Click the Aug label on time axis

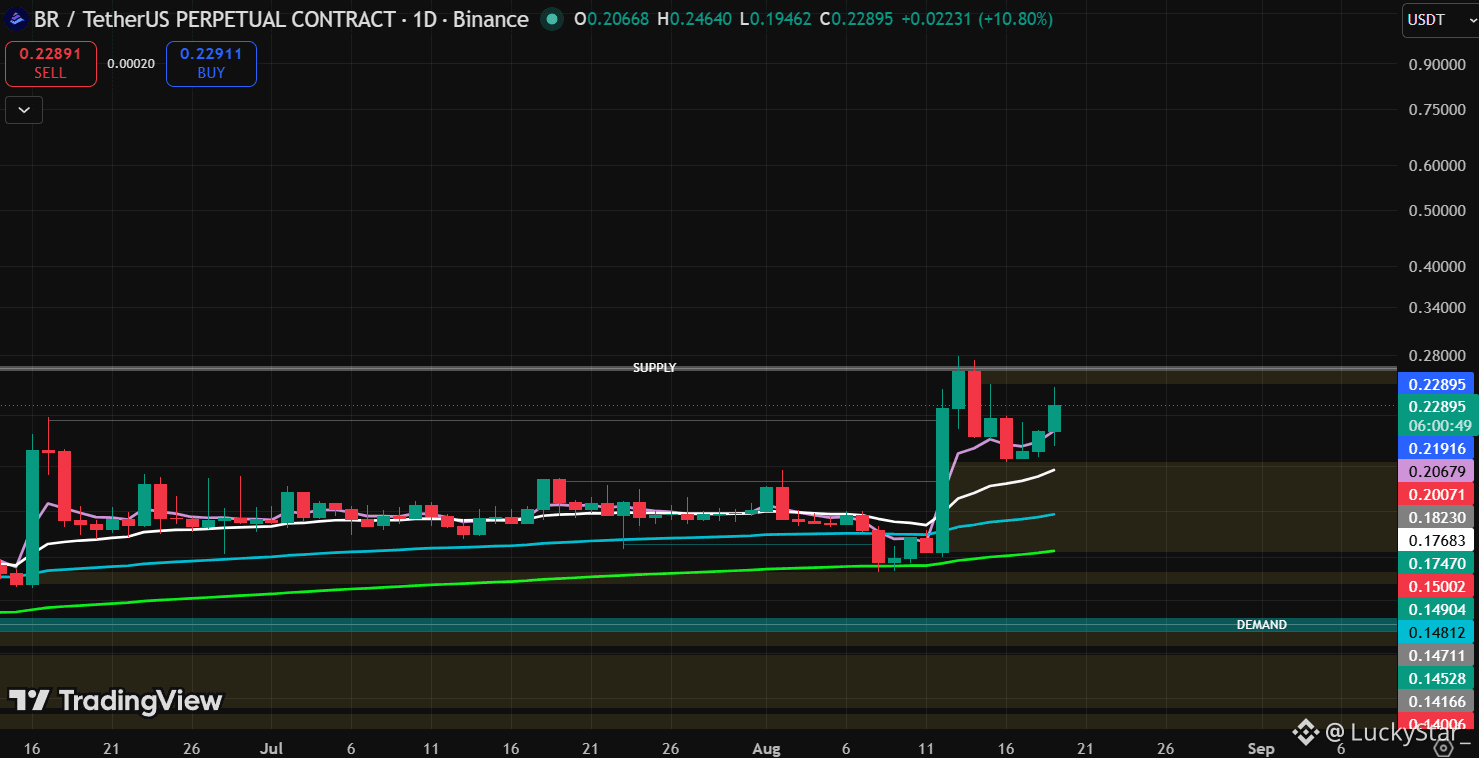click(767, 748)
